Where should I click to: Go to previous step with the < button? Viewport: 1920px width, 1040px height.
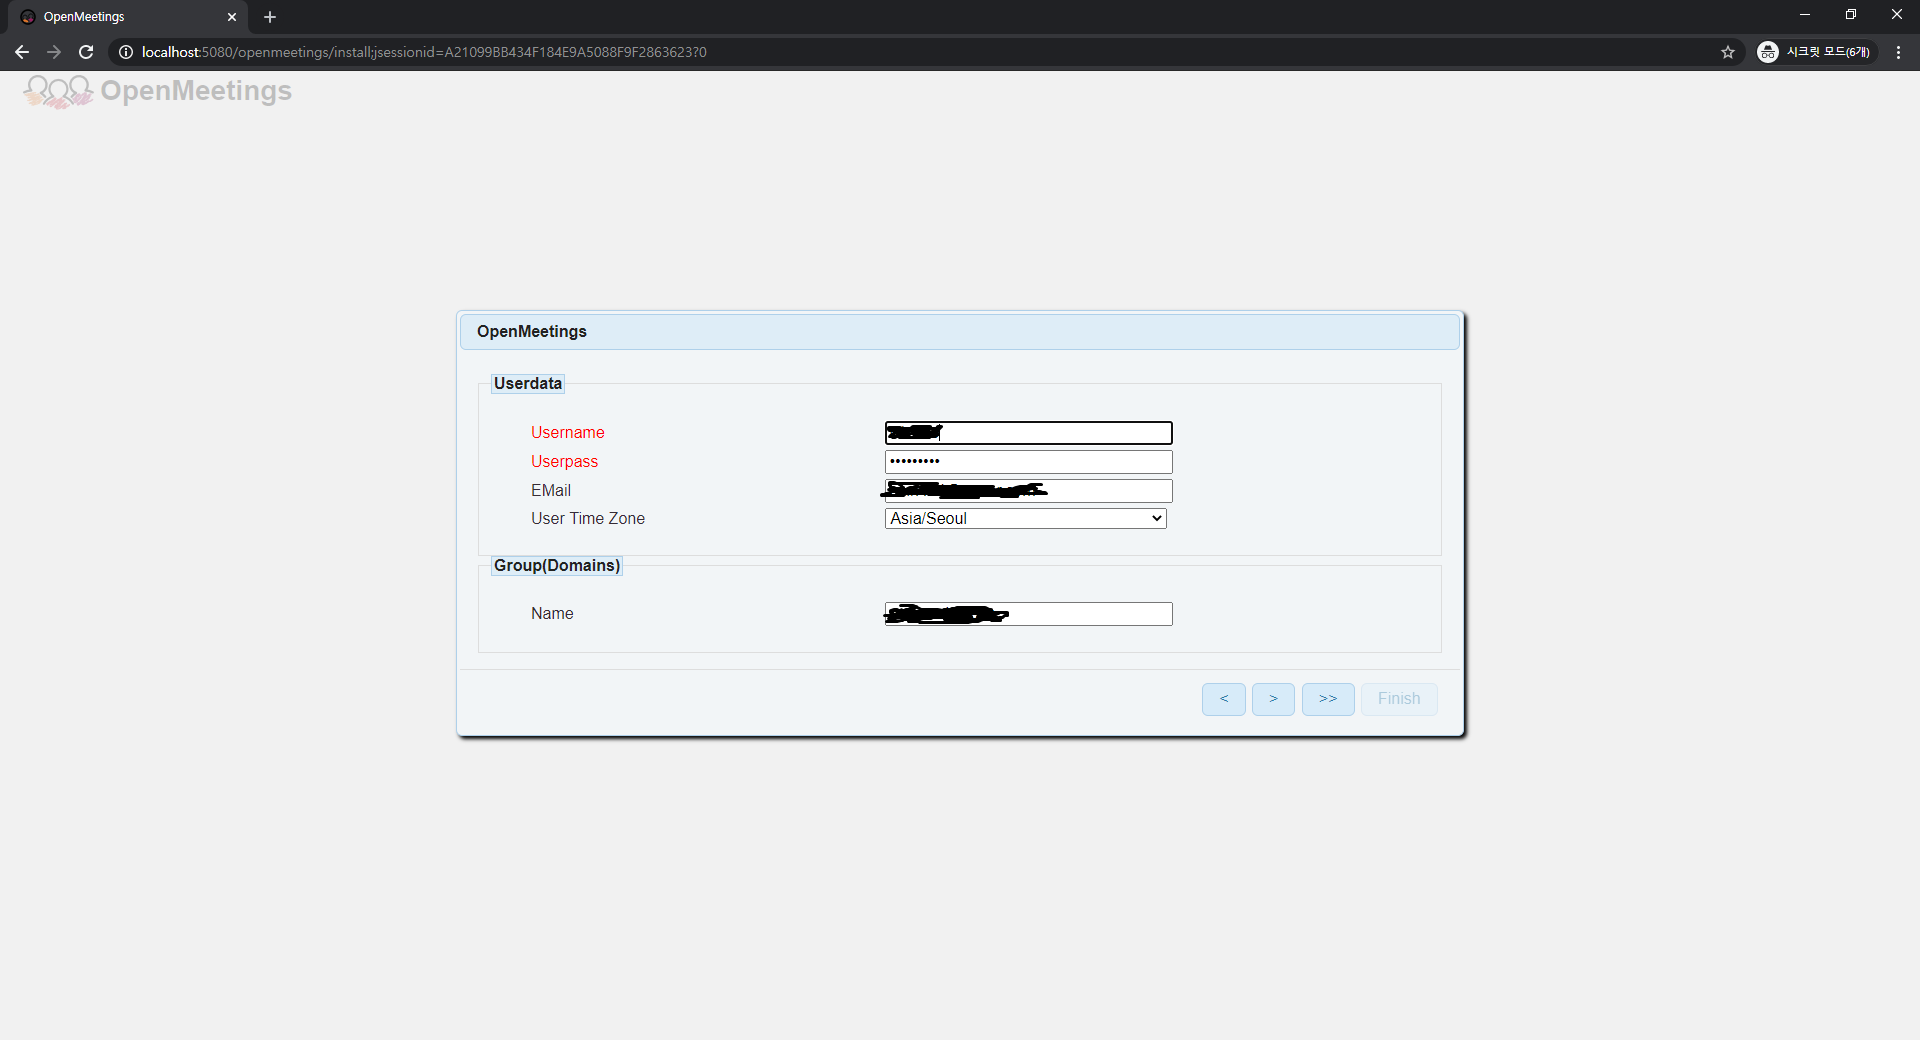[1224, 699]
